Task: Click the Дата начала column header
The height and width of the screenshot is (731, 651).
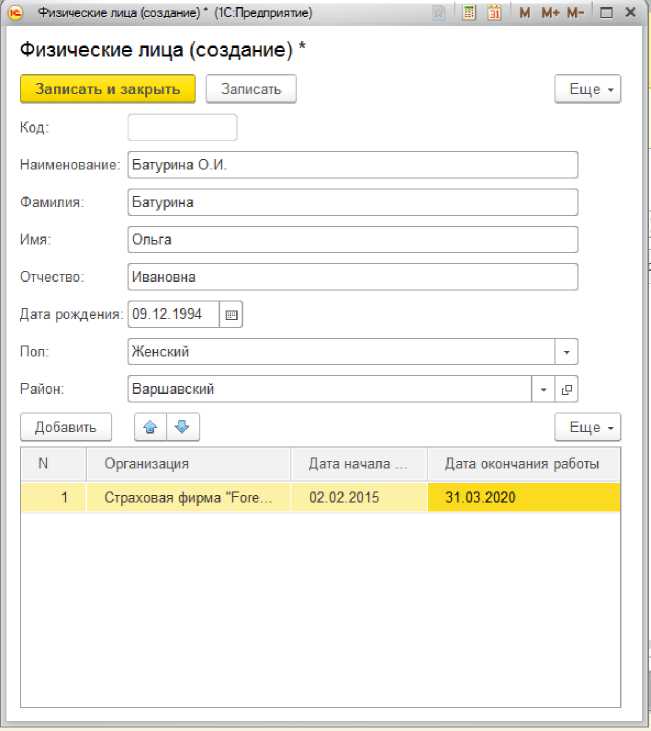Action: [x=359, y=464]
